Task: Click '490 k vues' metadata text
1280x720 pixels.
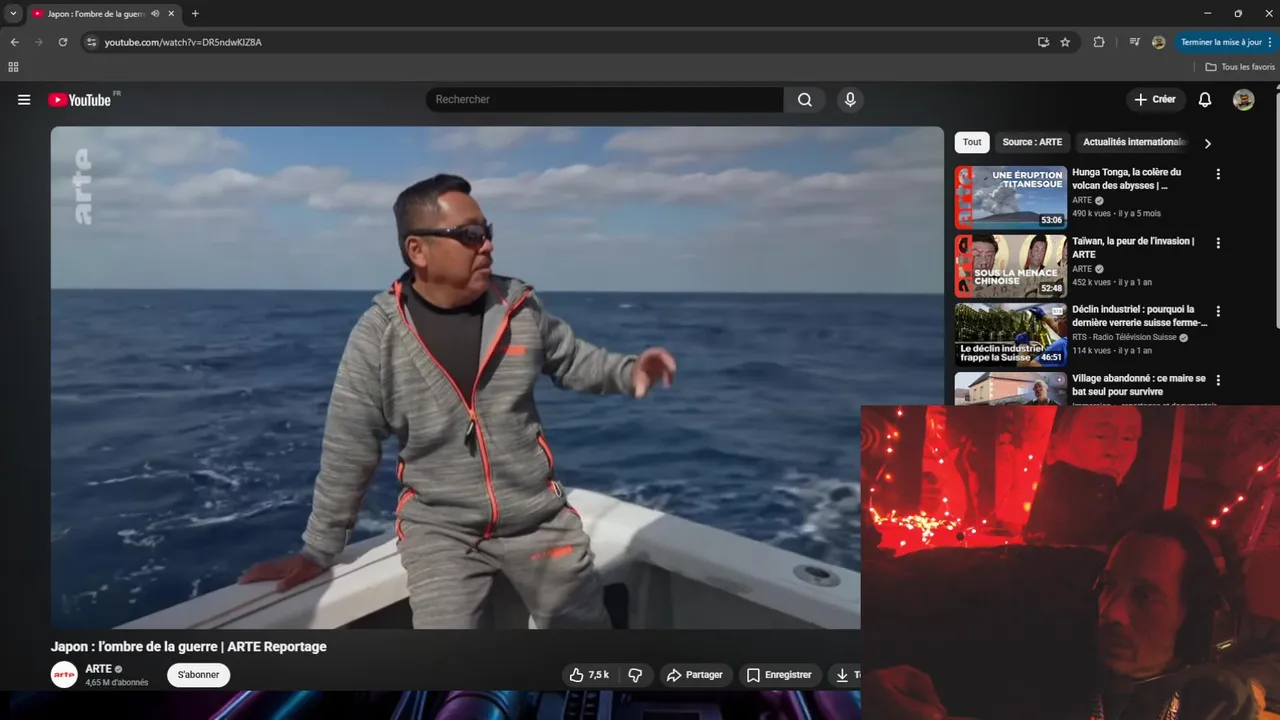Action: point(1092,214)
